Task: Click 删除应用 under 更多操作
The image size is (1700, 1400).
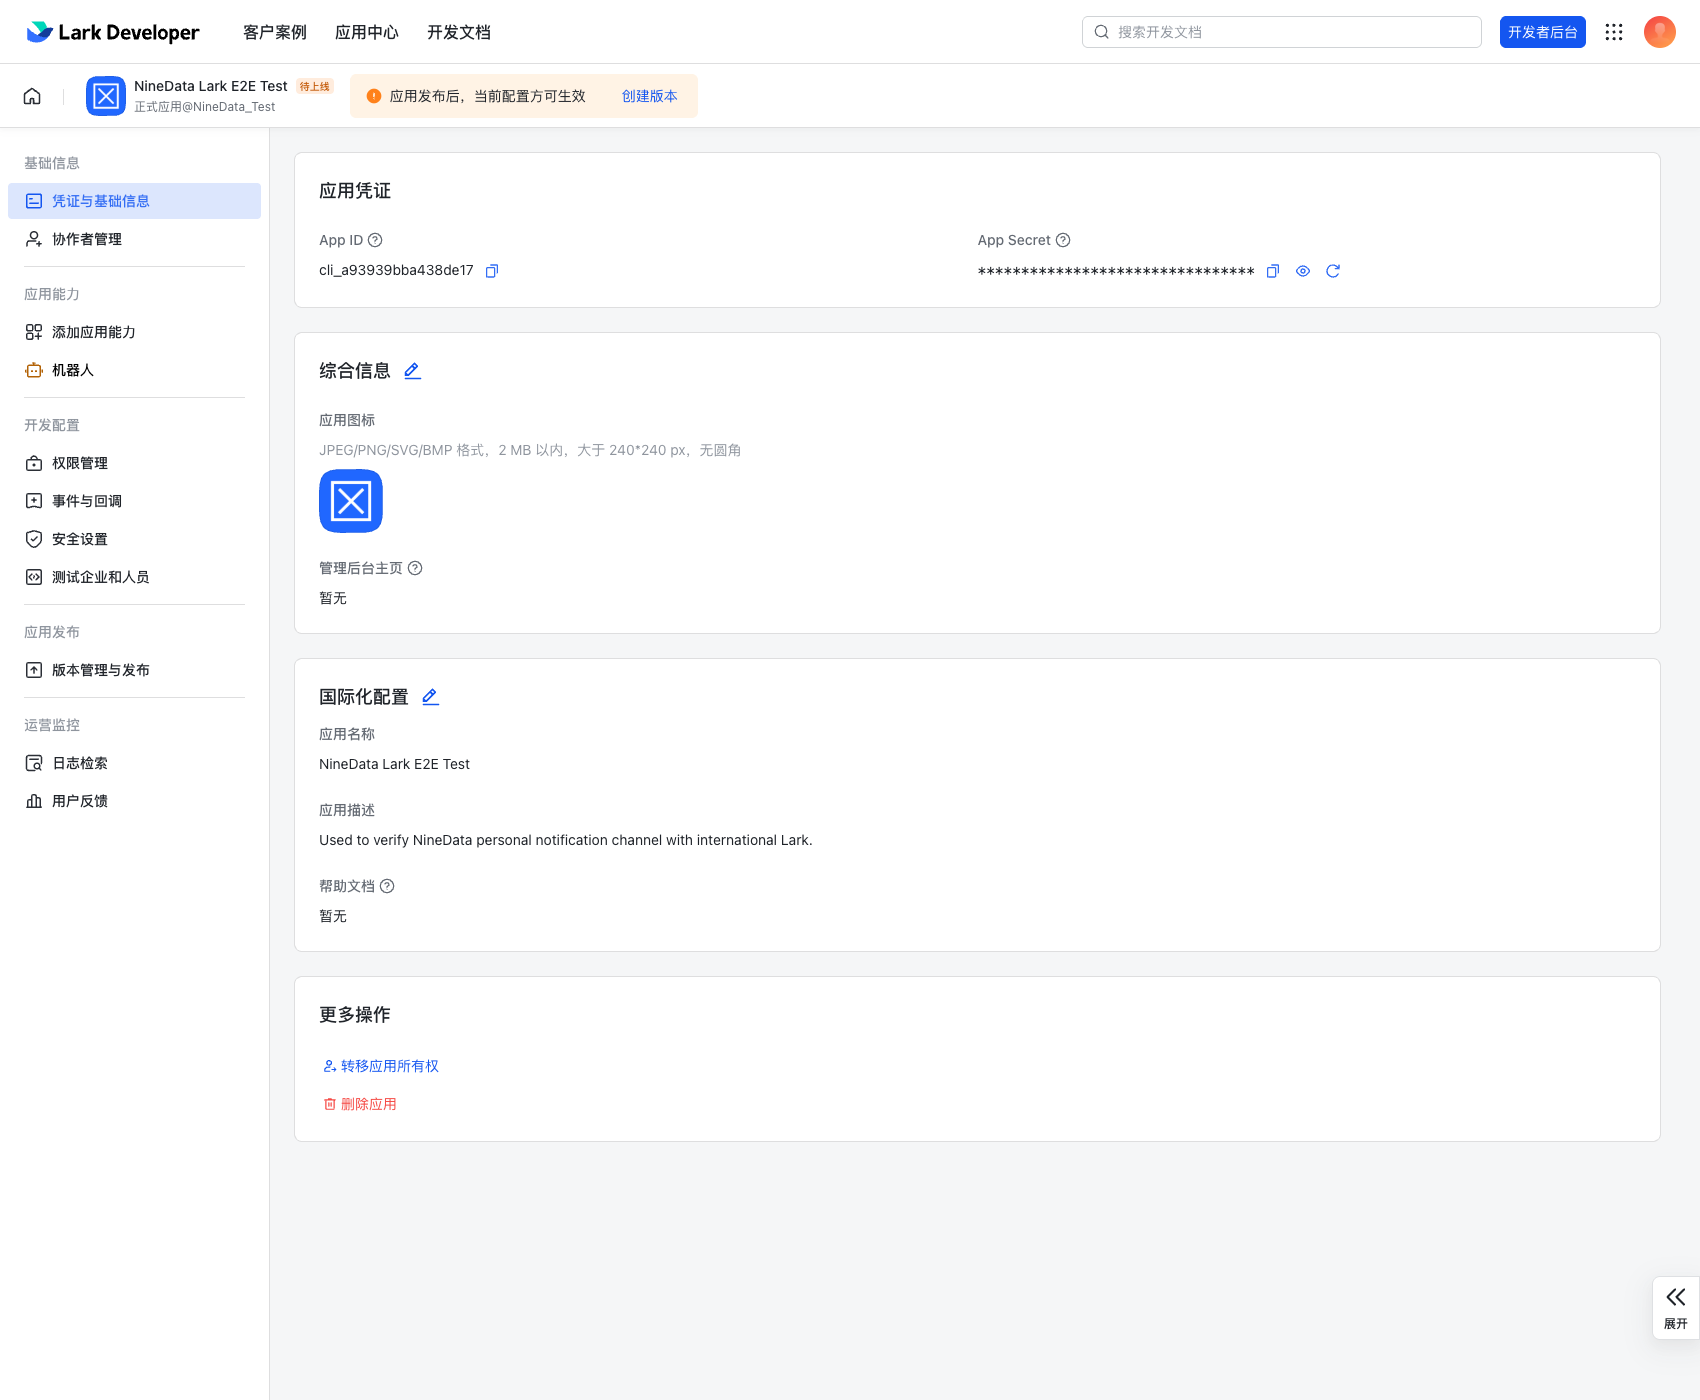Action: point(366,1104)
